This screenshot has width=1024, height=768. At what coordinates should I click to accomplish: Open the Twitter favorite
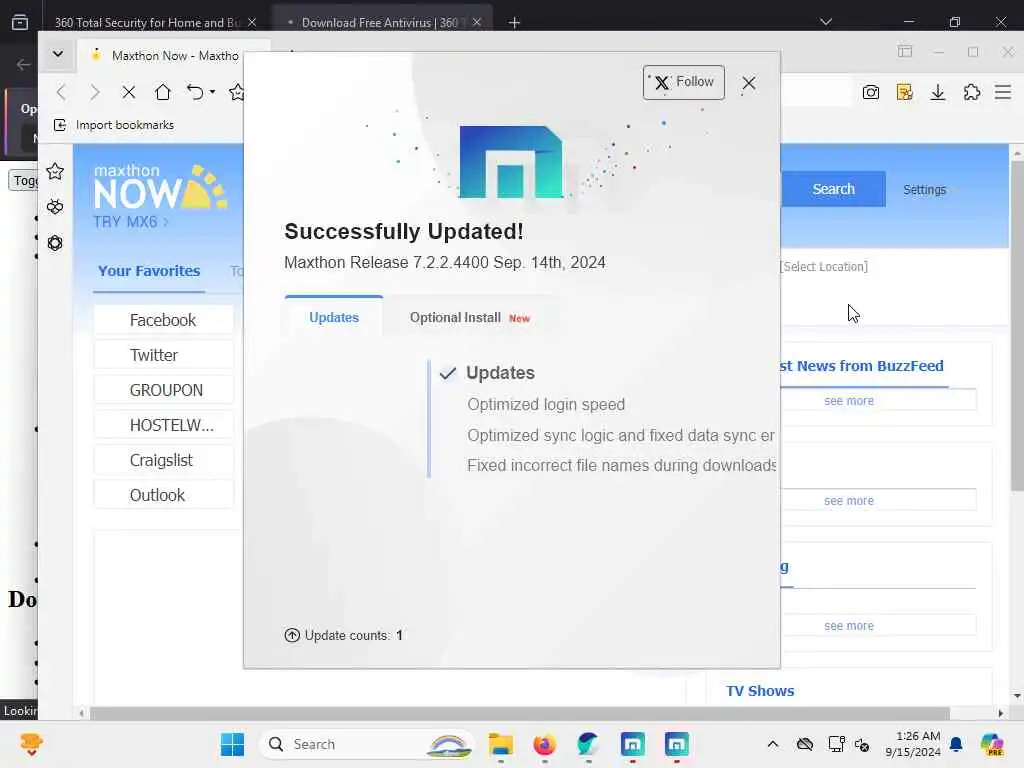163,355
